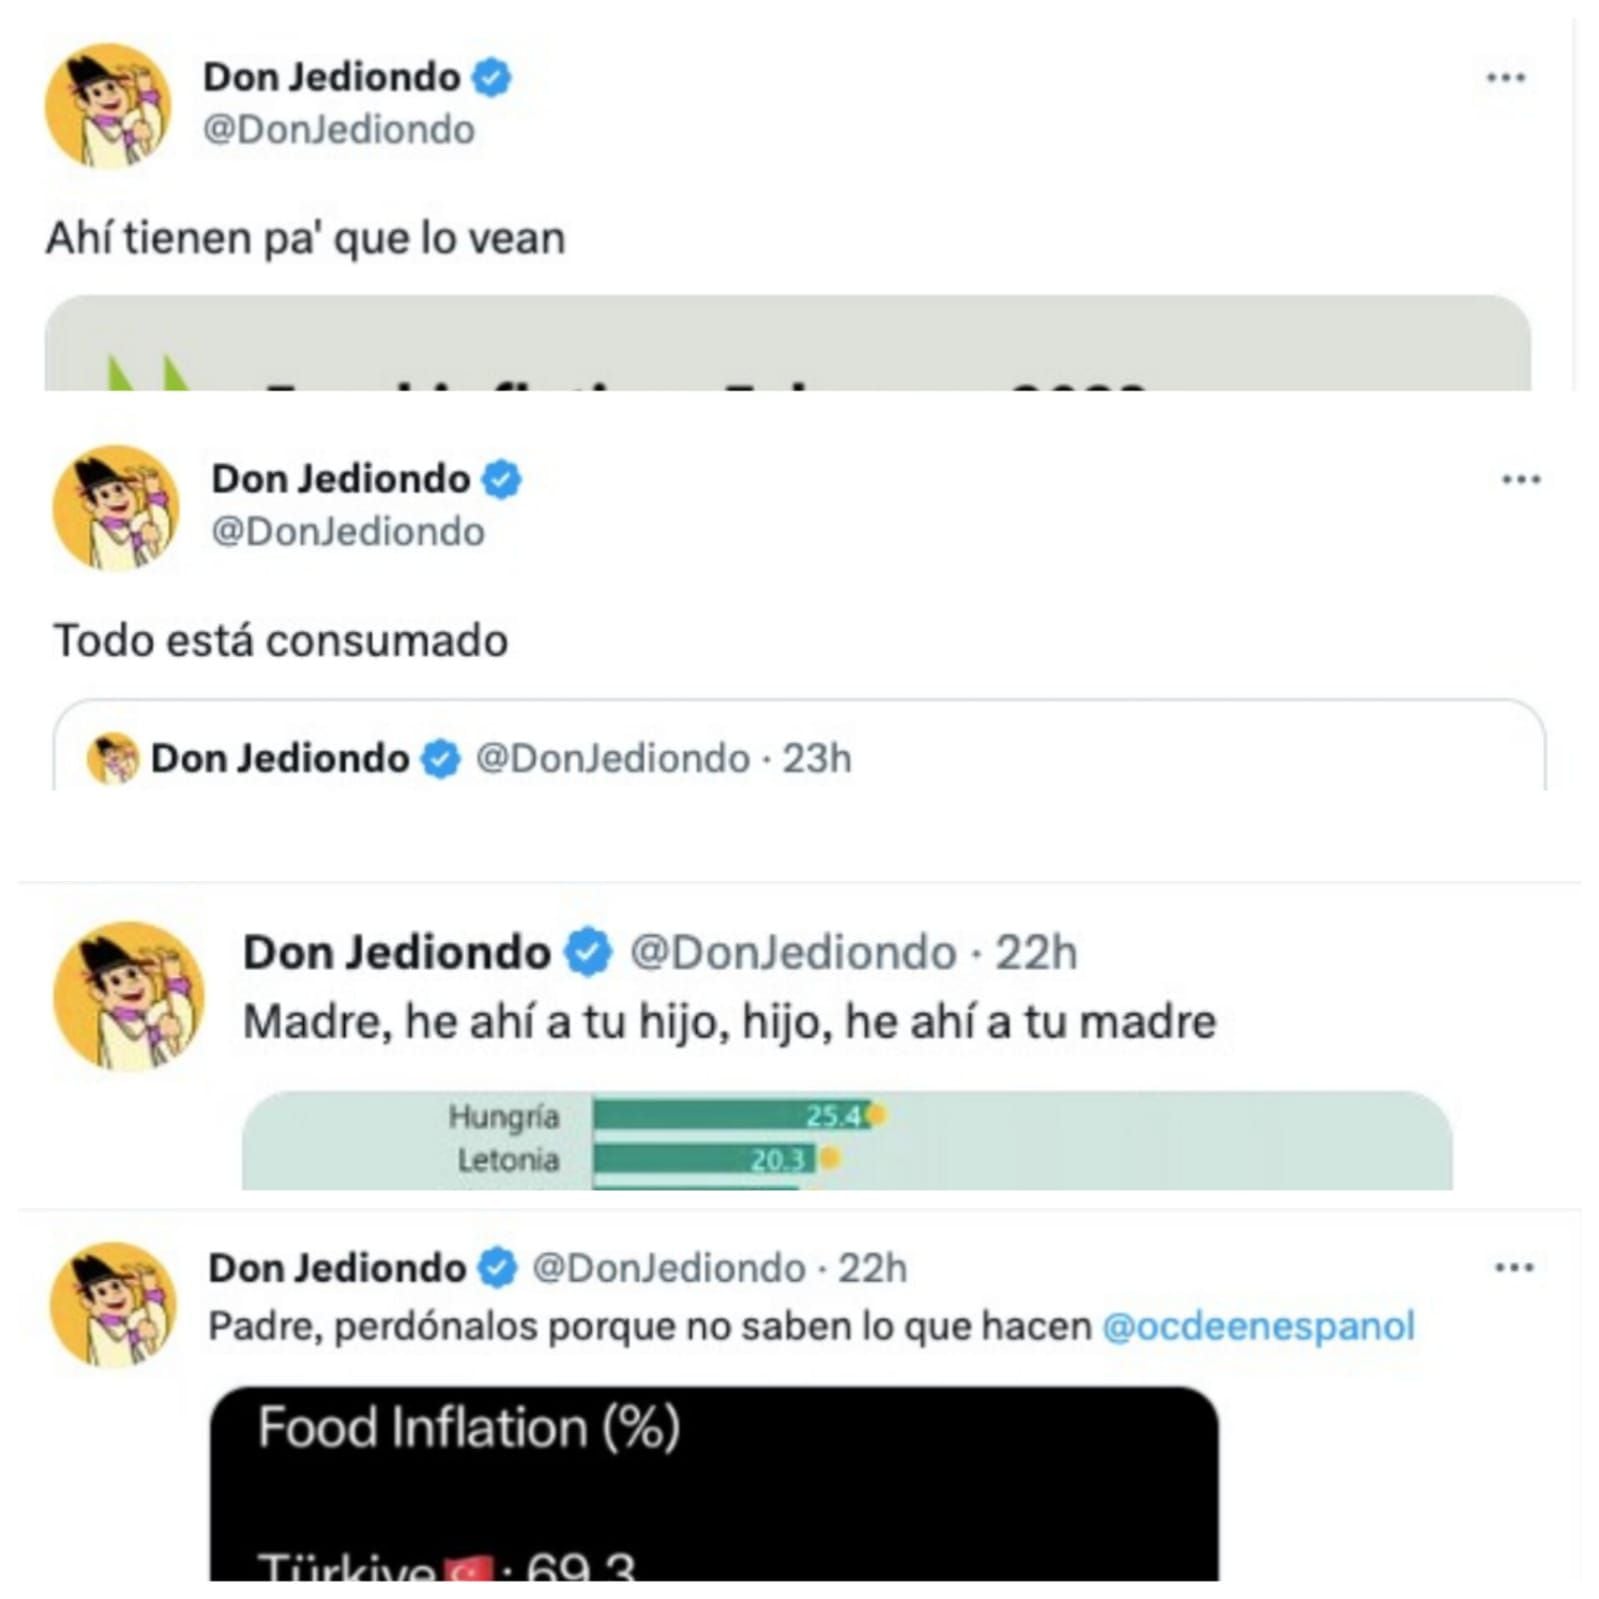Open the more options menu on the first tweet
This screenshot has width=1599, height=1599.
(x=1505, y=77)
